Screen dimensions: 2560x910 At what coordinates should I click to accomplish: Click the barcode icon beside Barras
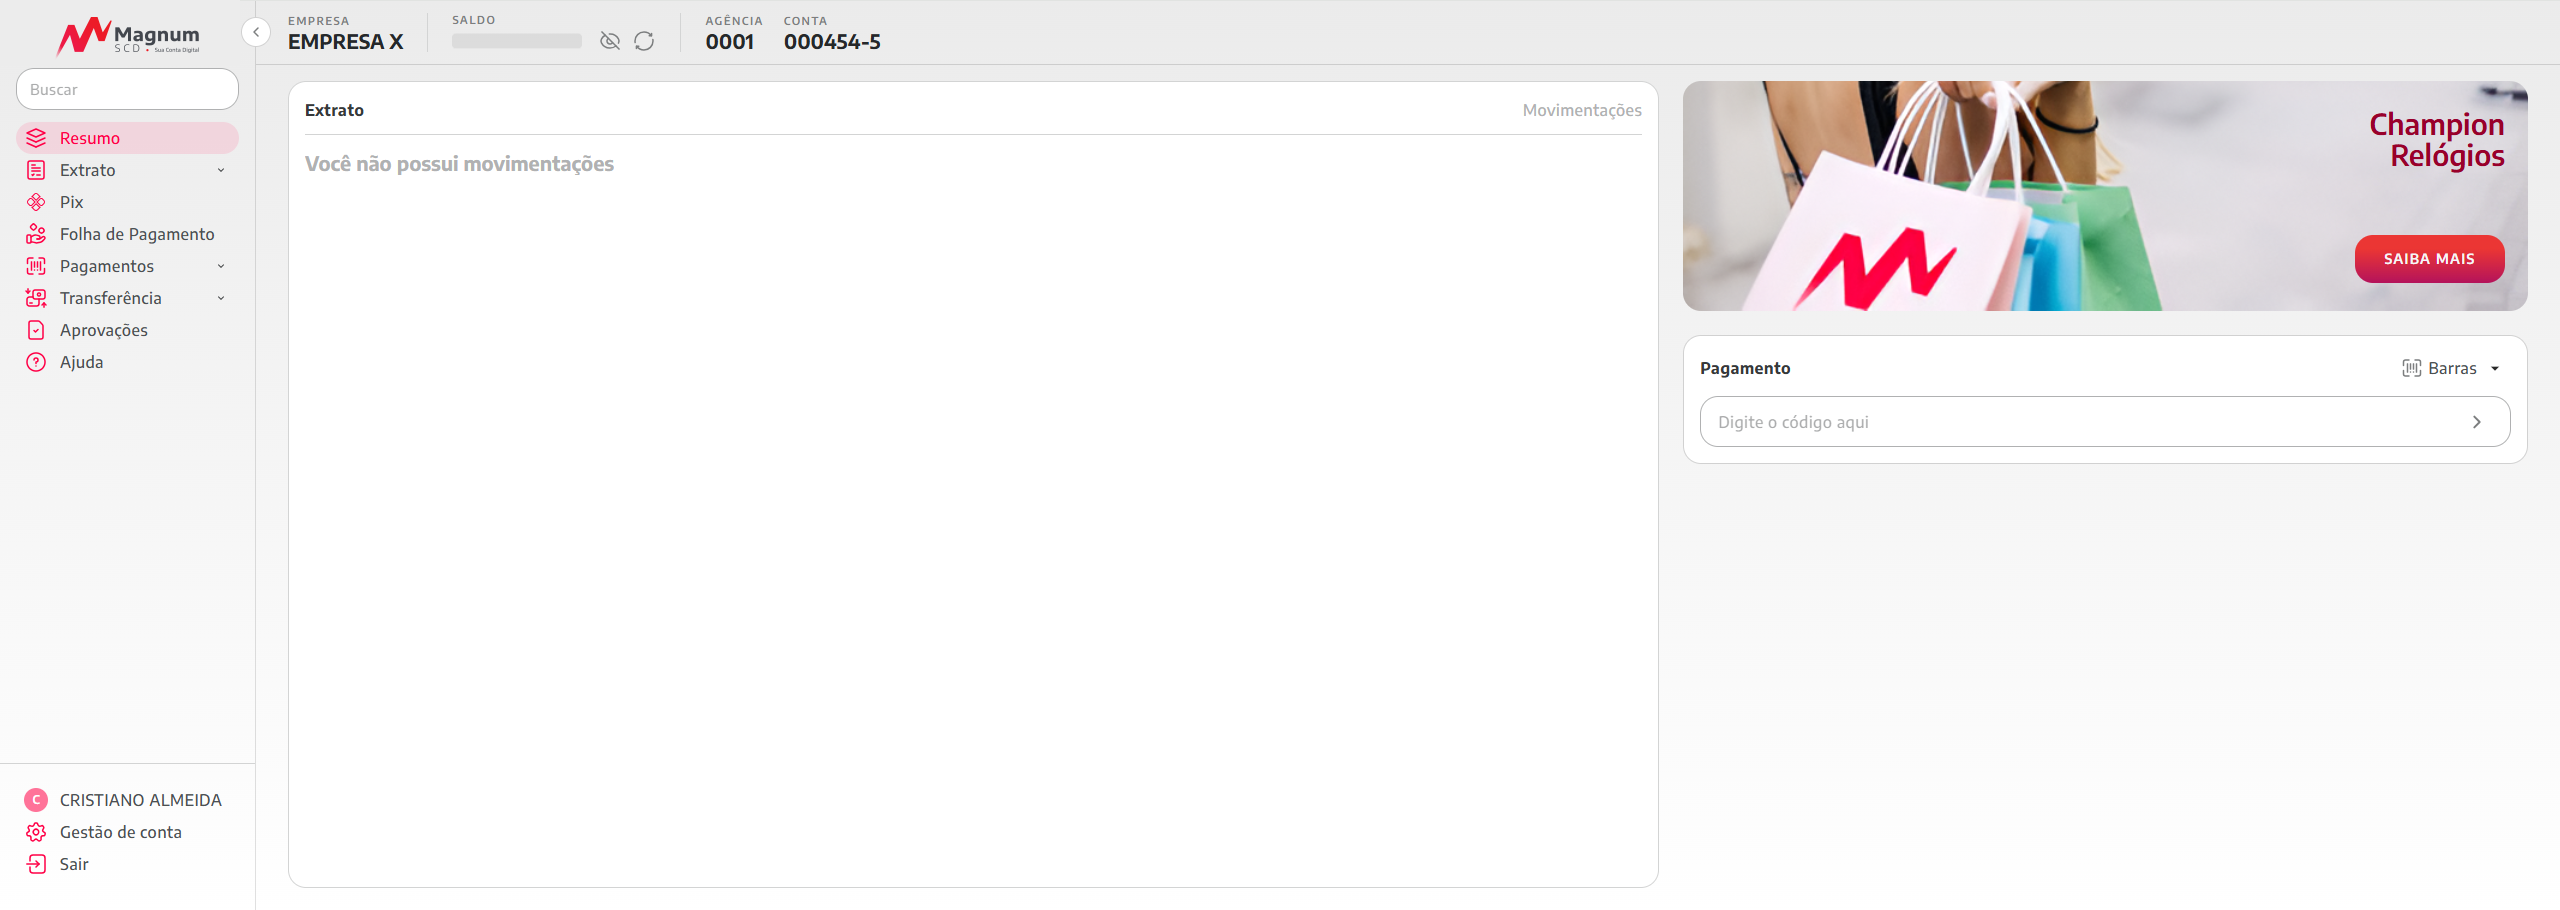pyautogui.click(x=2412, y=368)
